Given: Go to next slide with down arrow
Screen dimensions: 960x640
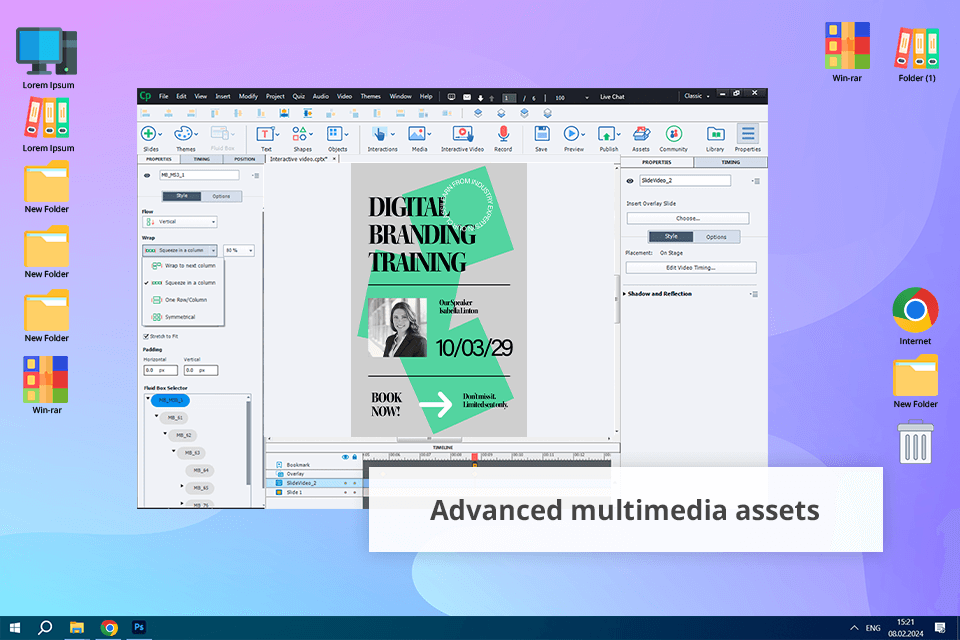Looking at the screenshot, I should 481,97.
